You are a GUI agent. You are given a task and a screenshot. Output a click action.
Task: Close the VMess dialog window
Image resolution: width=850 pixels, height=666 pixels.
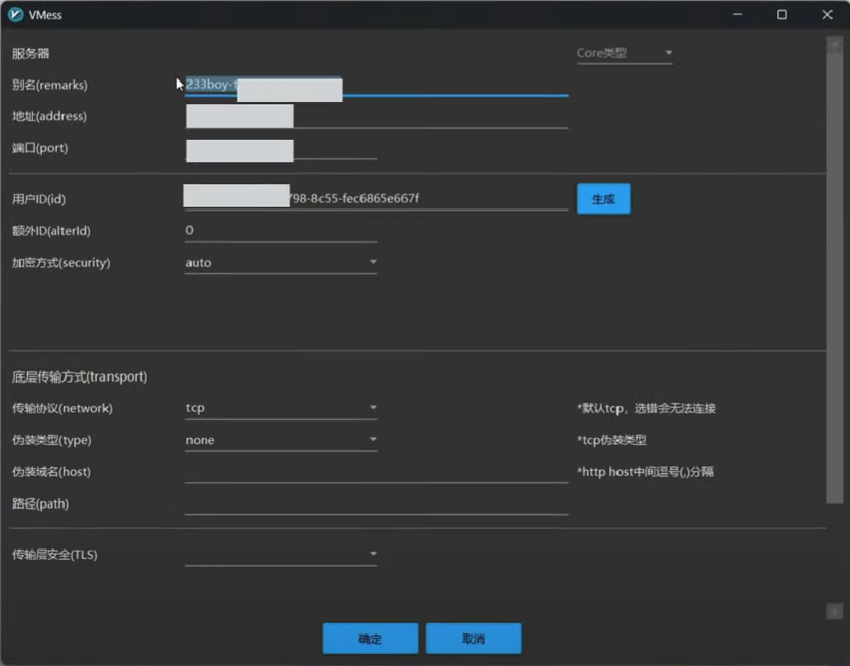click(827, 15)
